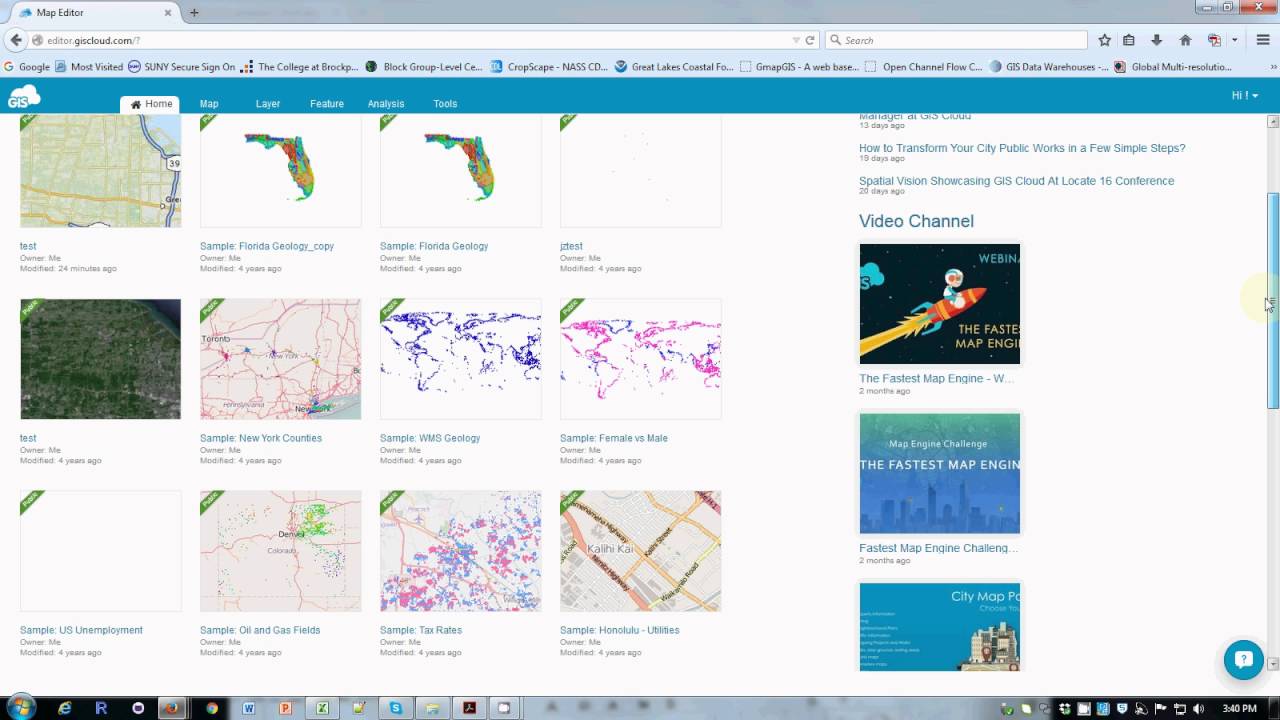The width and height of the screenshot is (1280, 720).
Task: Read How to Transform Your City article
Action: [1022, 148]
